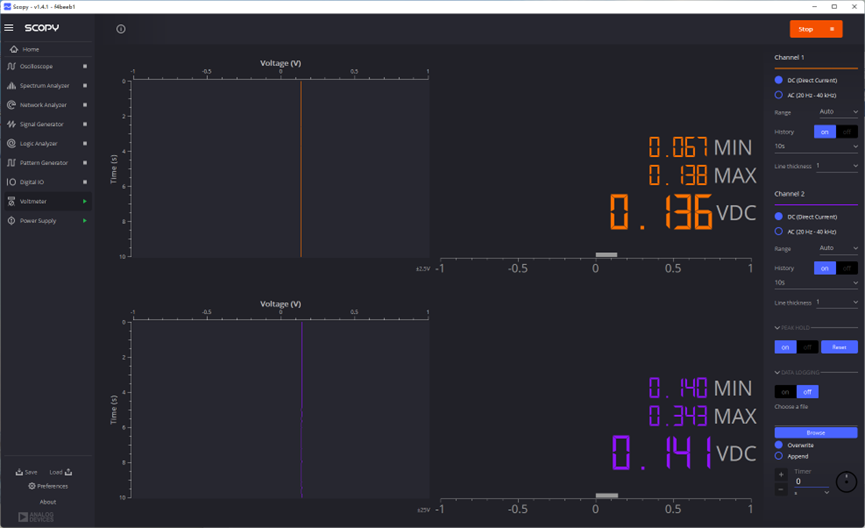
Task: Open the hamburger menu icon
Action: [9, 28]
